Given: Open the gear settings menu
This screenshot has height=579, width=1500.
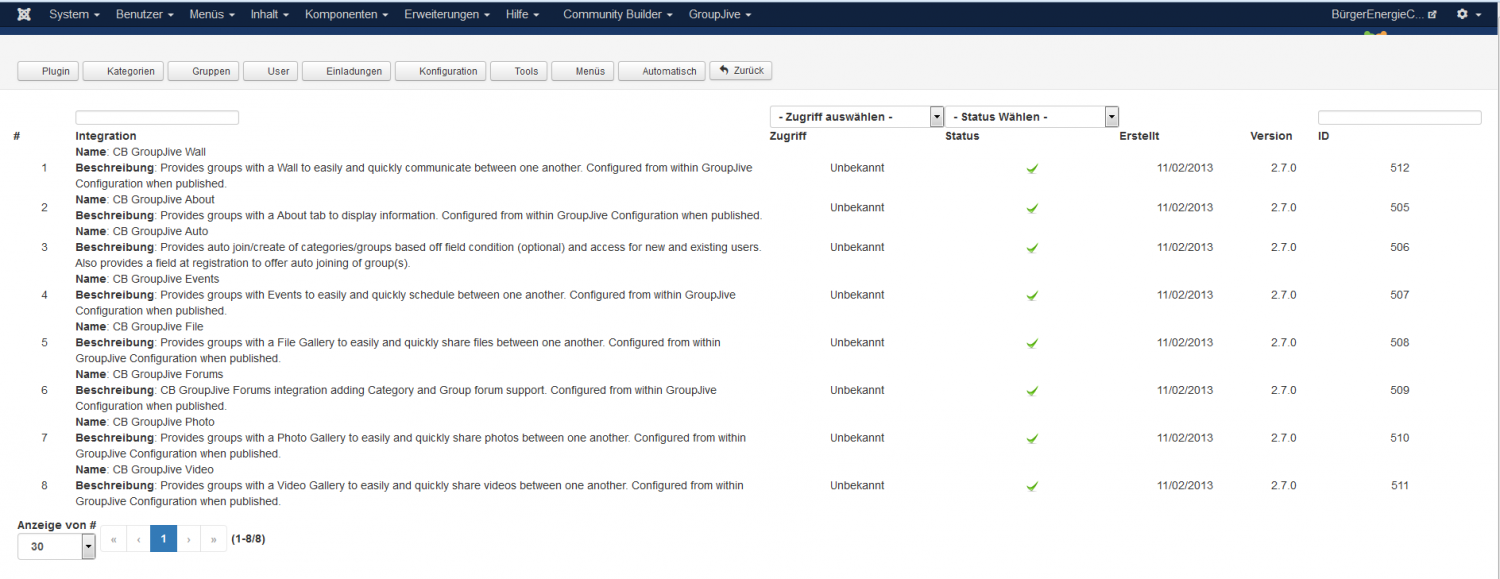Looking at the screenshot, I should coord(1467,15).
